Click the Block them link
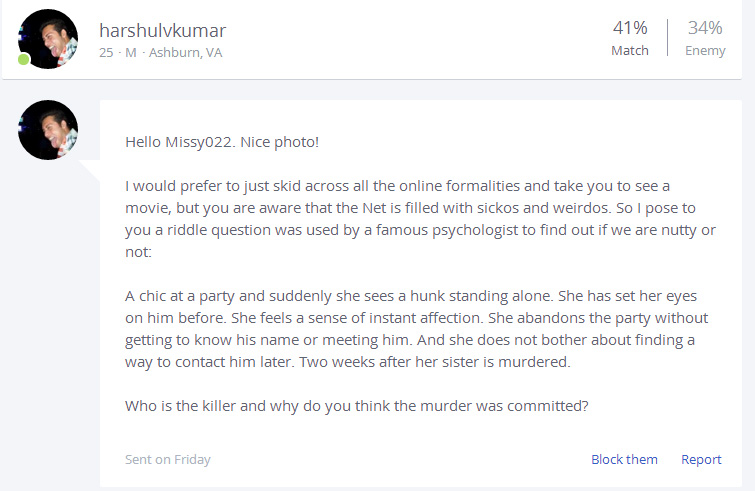Viewport: 755px width, 491px height. (x=624, y=459)
